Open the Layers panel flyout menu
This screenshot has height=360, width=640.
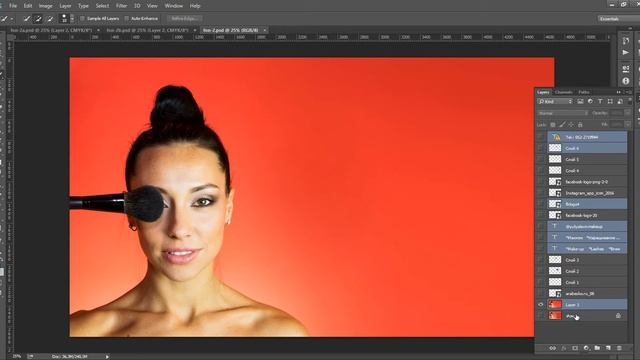pyautogui.click(x=629, y=92)
